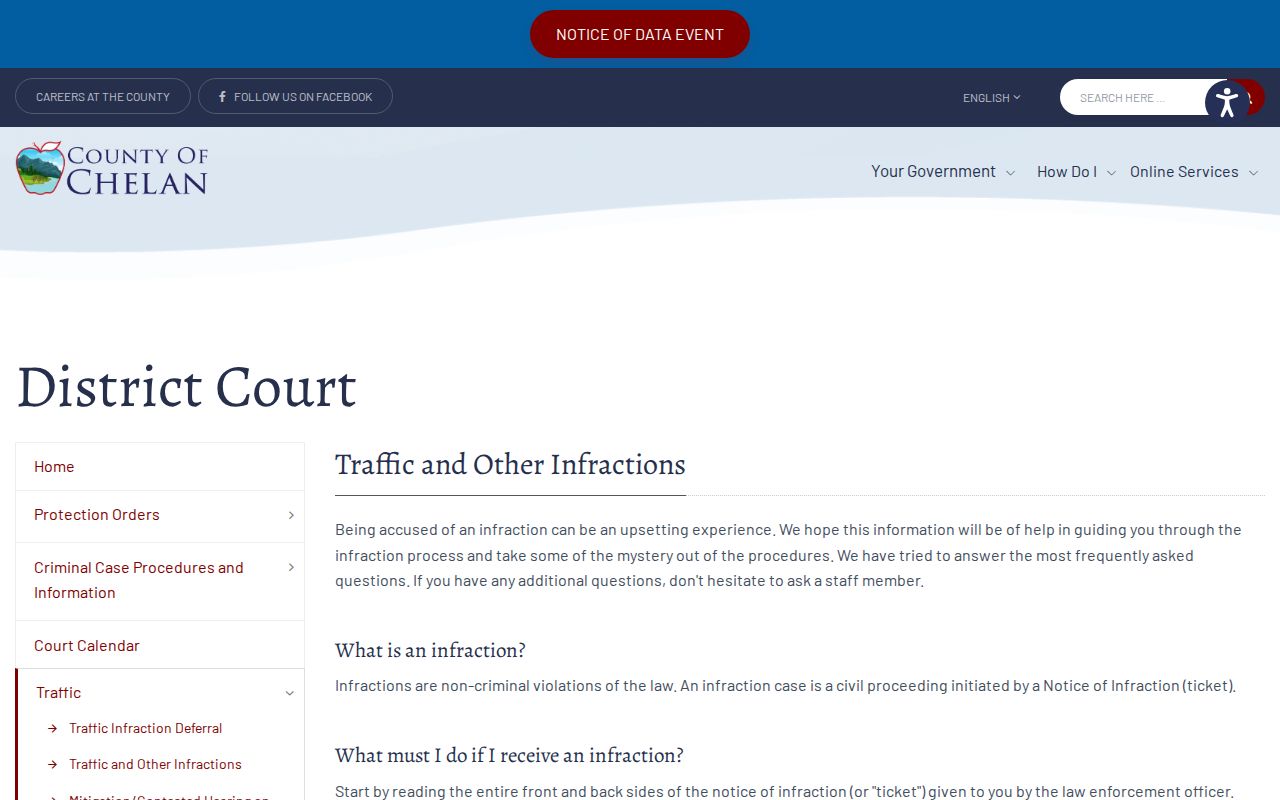This screenshot has width=1280, height=800.
Task: Expand the Your Government menu
Action: pyautogui.click(x=942, y=172)
